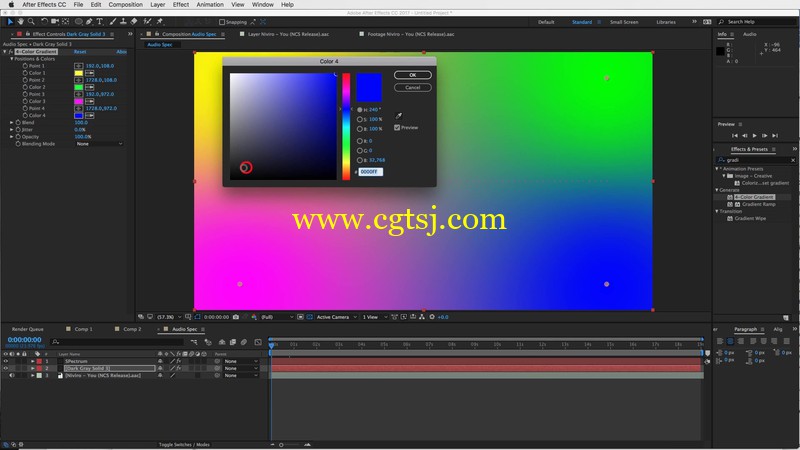The width and height of the screenshot is (800, 450).
Task: Select the Roto Brush tool
Action: (147, 21)
